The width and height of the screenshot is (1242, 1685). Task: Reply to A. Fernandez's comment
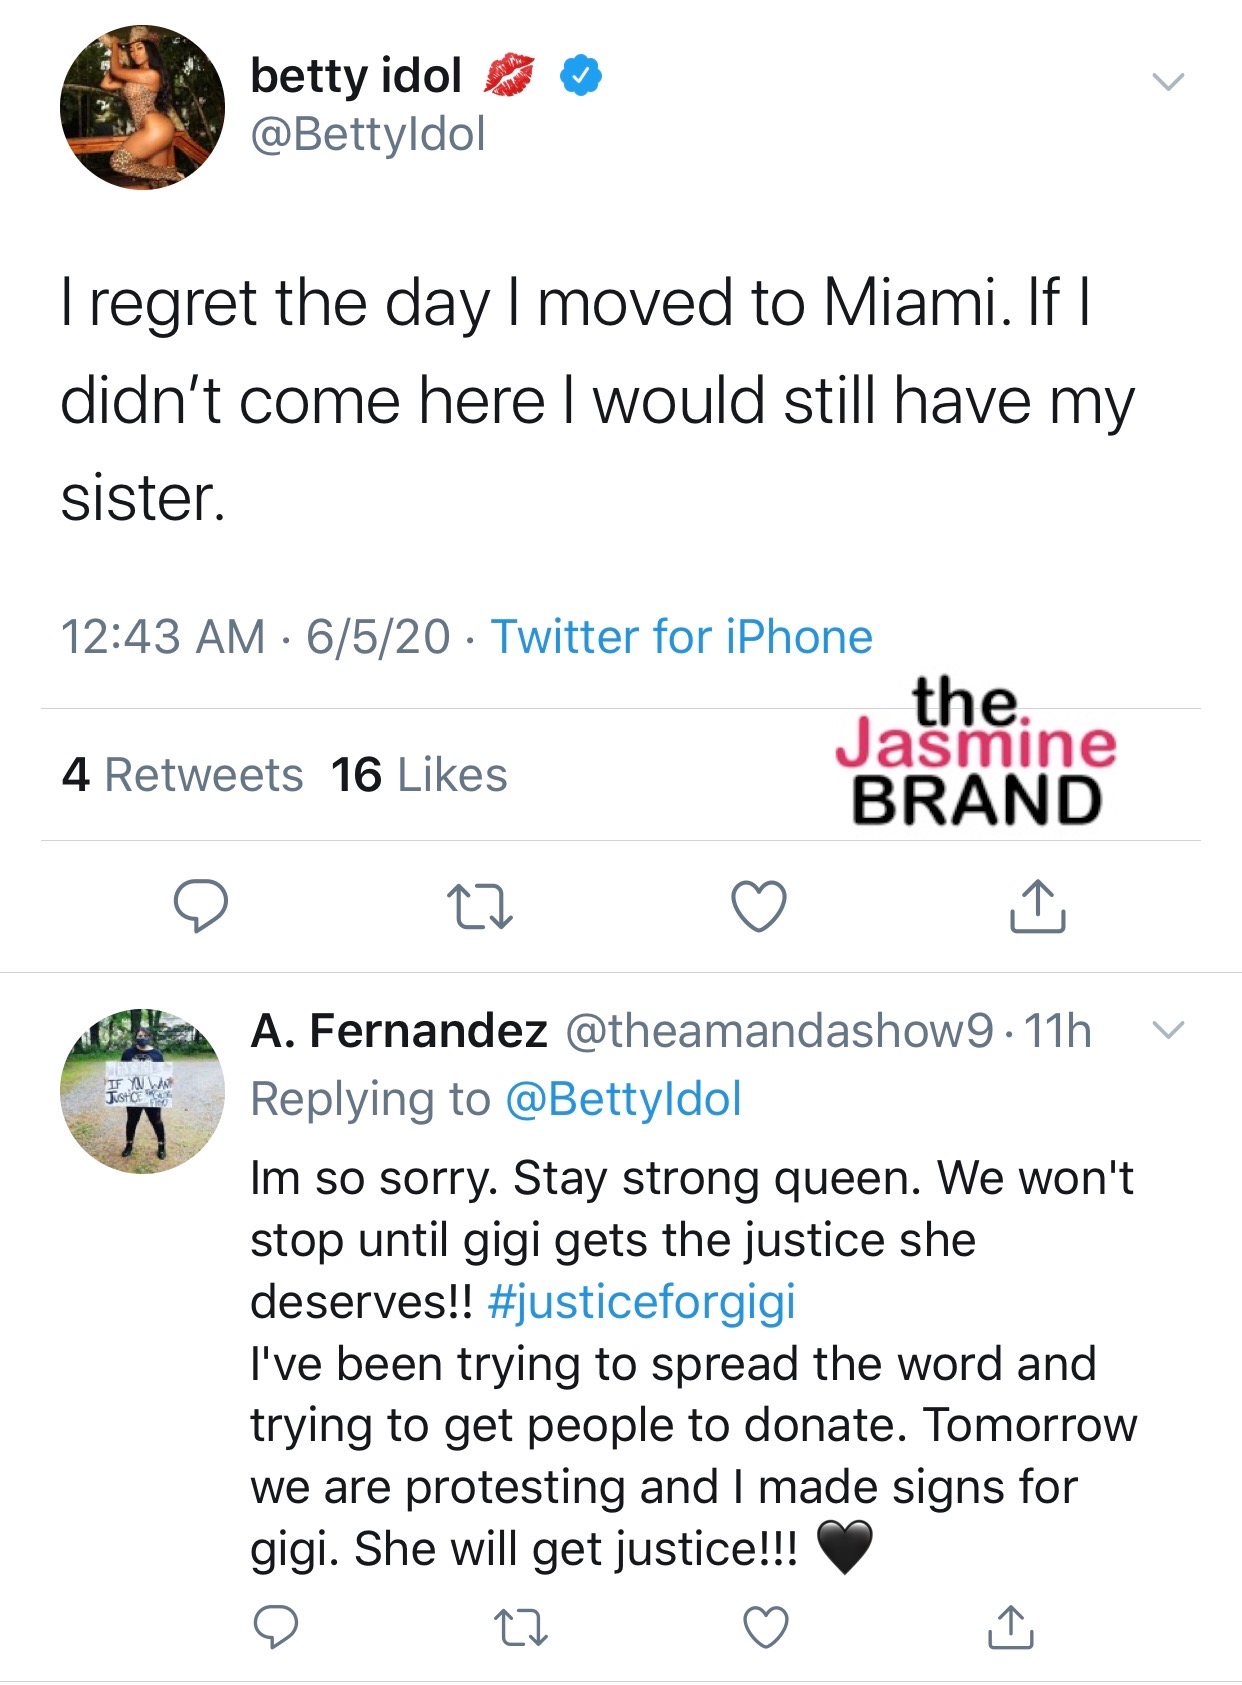(275, 1627)
